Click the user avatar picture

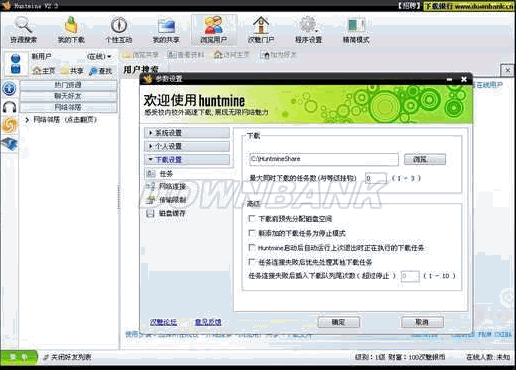pyautogui.click(x=16, y=64)
